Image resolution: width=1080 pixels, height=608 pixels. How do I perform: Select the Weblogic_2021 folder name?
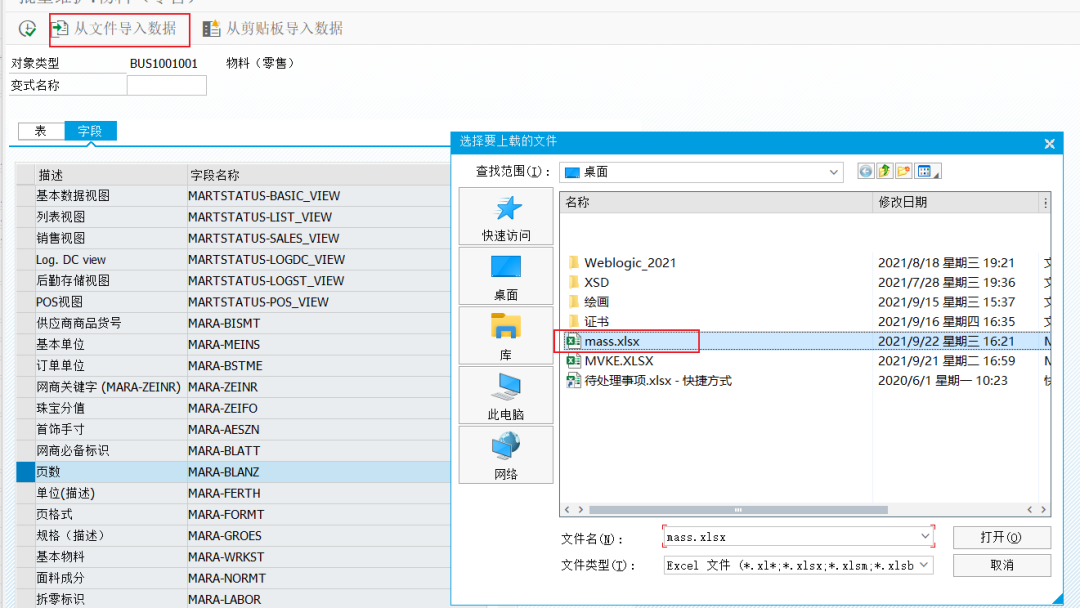pos(630,262)
